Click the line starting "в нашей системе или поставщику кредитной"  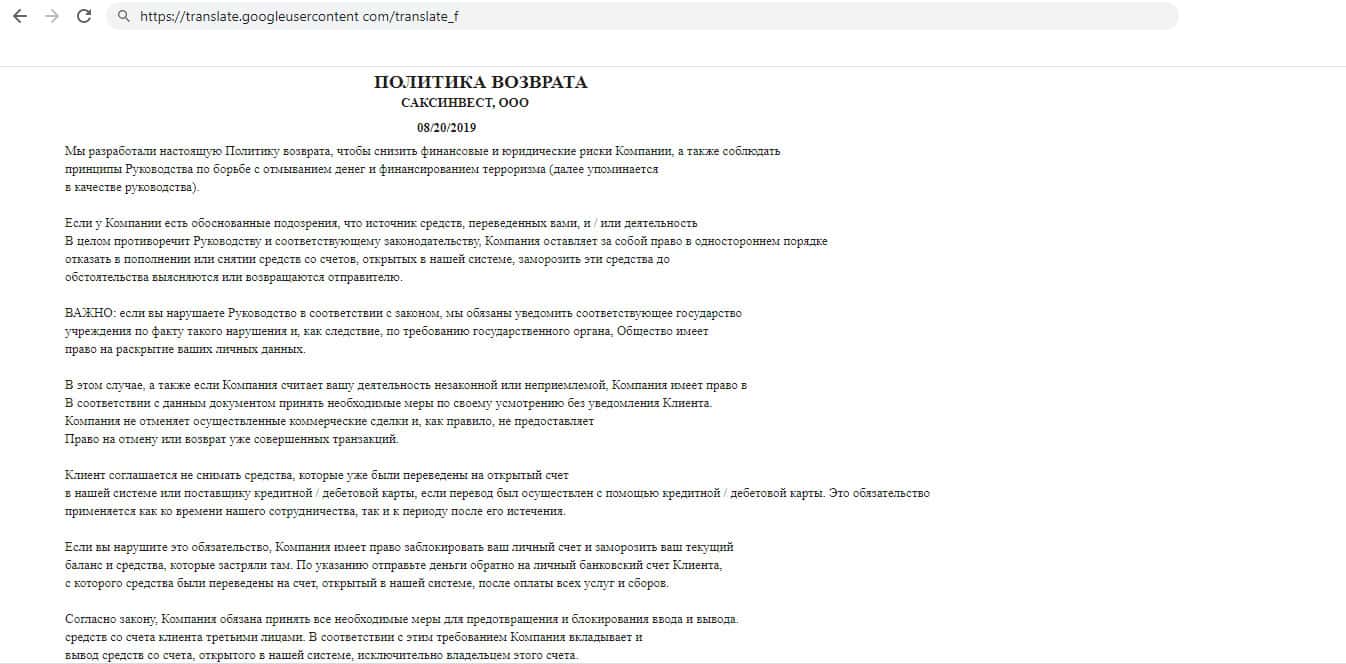click(497, 494)
